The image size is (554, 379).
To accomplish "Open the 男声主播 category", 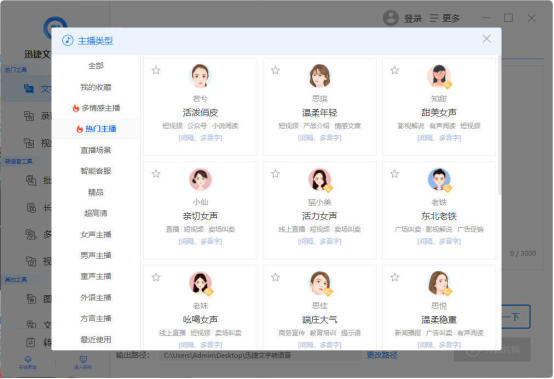I will click(96, 255).
